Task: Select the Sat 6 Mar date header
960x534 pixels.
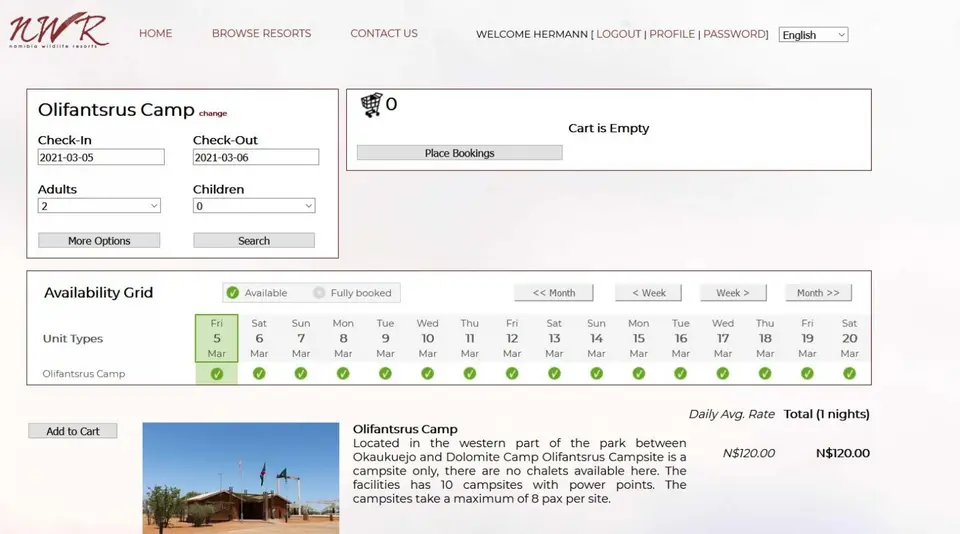Action: (259, 338)
